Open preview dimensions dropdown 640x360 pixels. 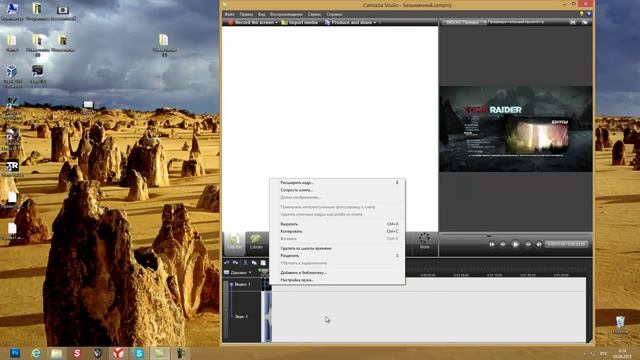(x=465, y=22)
